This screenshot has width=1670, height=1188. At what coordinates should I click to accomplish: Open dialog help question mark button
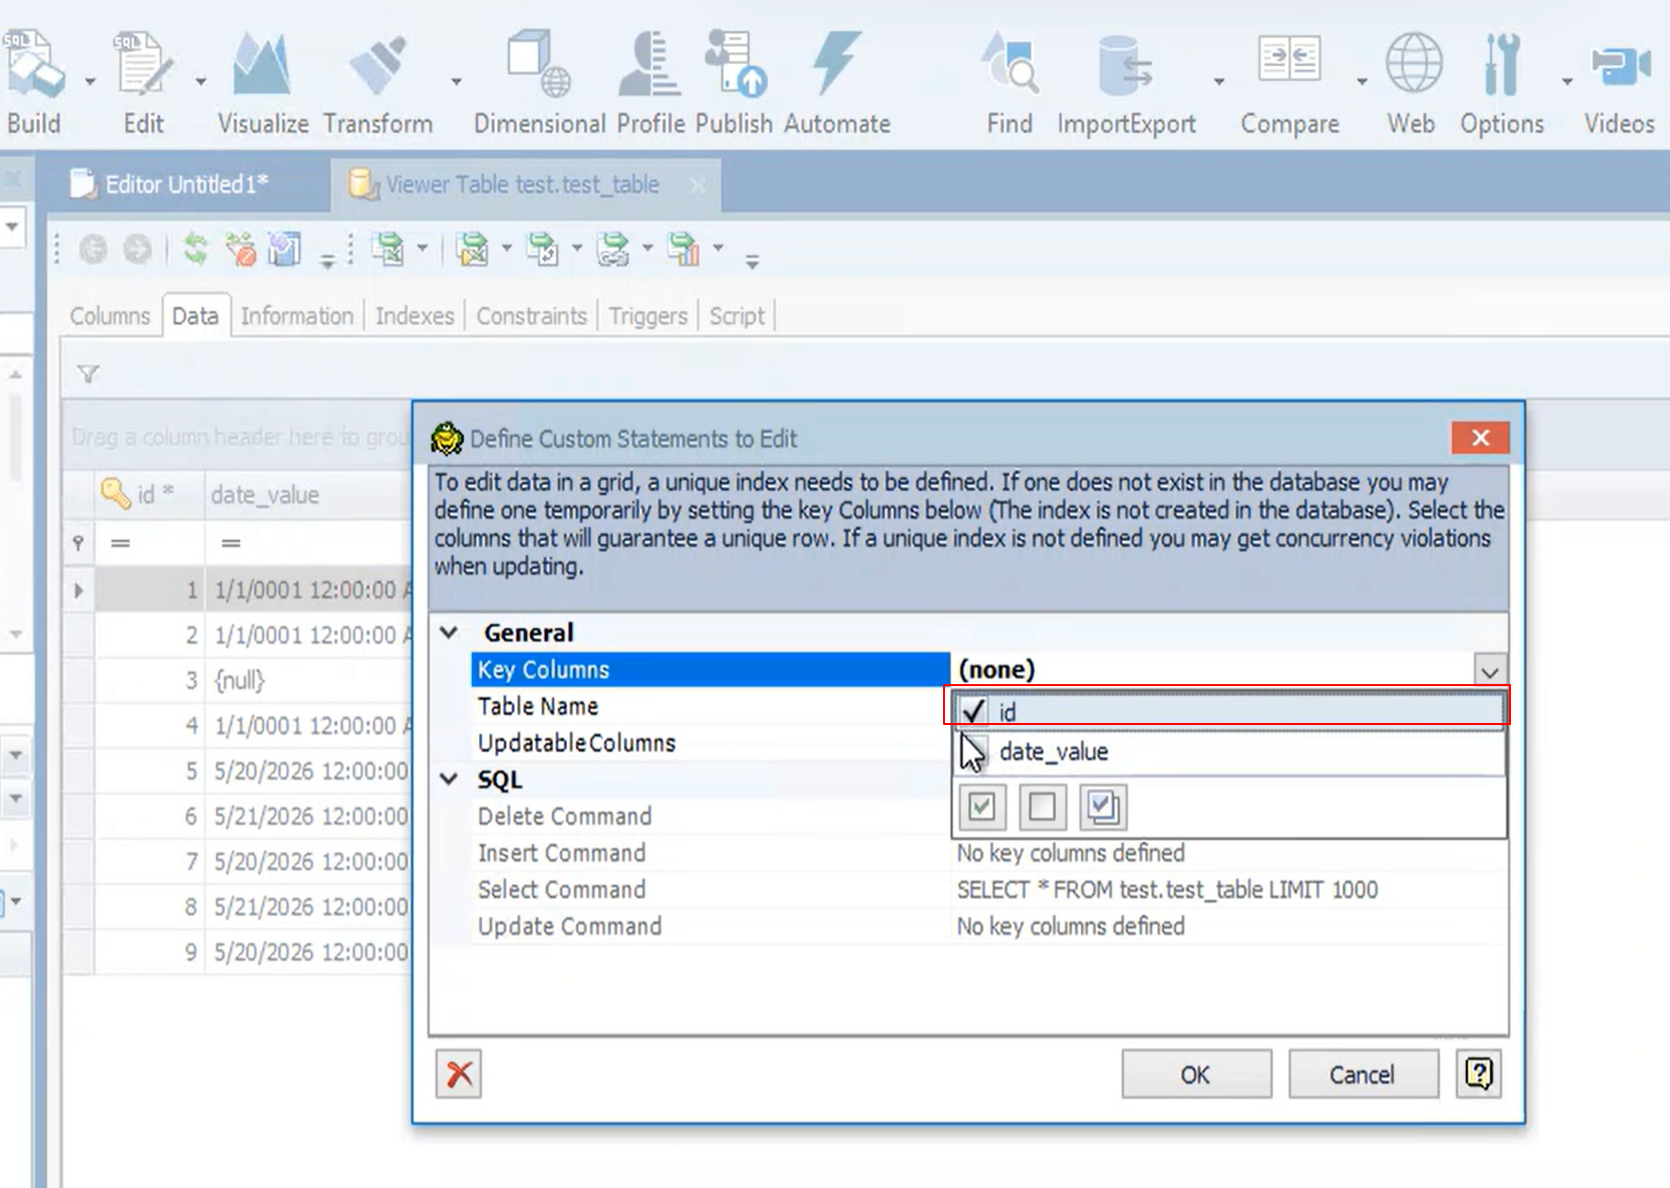[1478, 1074]
